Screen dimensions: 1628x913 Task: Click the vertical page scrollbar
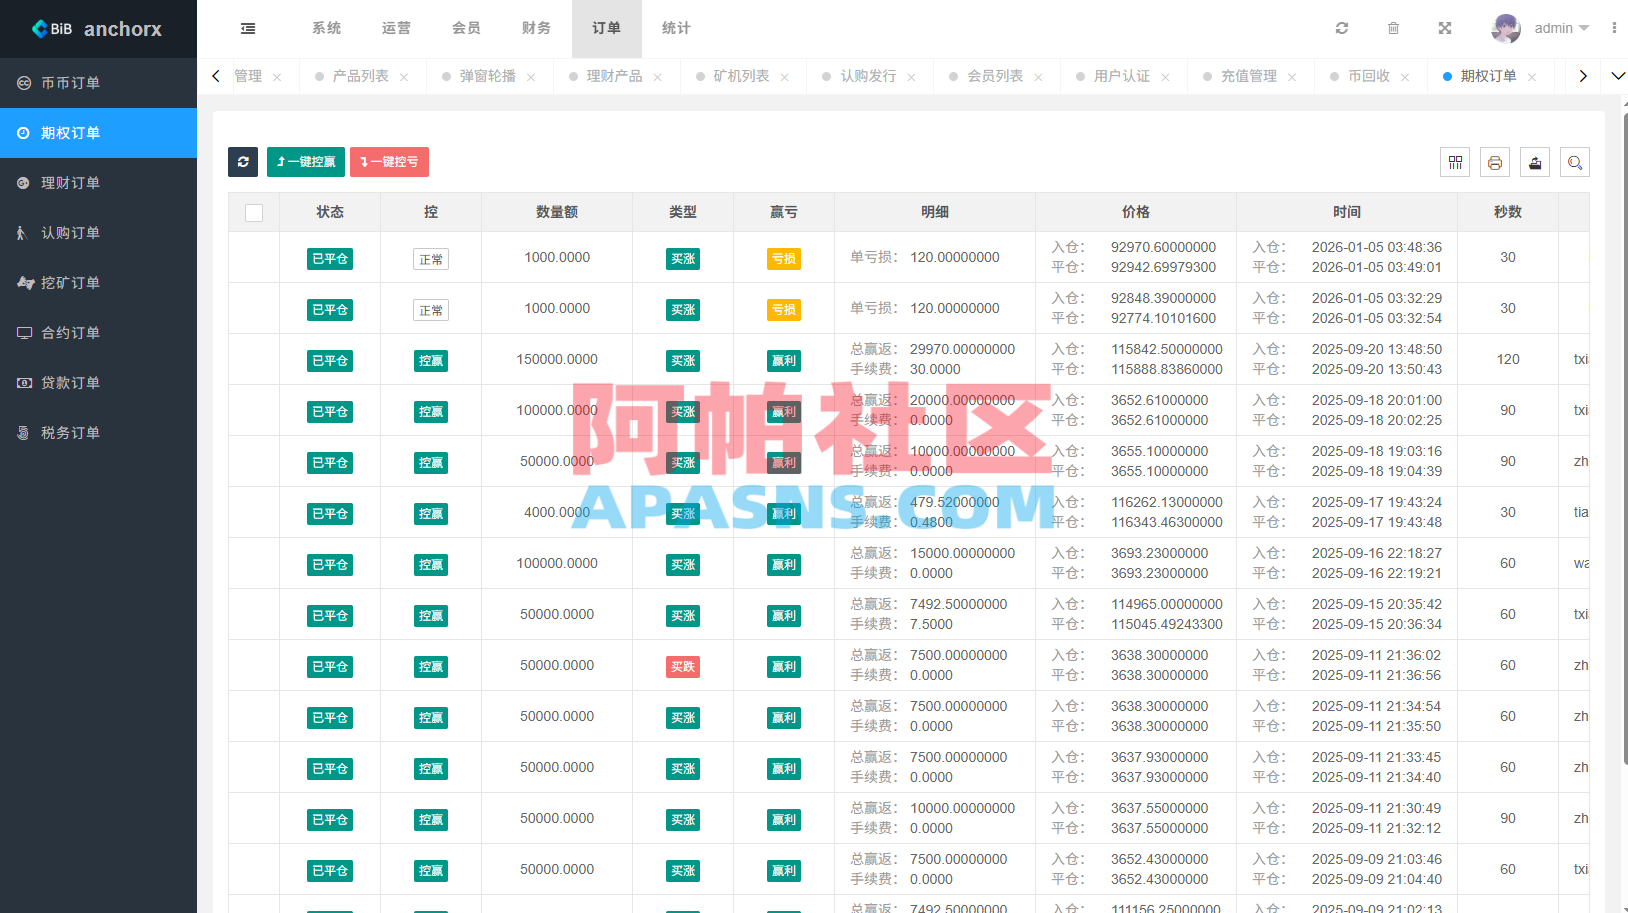click(1624, 440)
